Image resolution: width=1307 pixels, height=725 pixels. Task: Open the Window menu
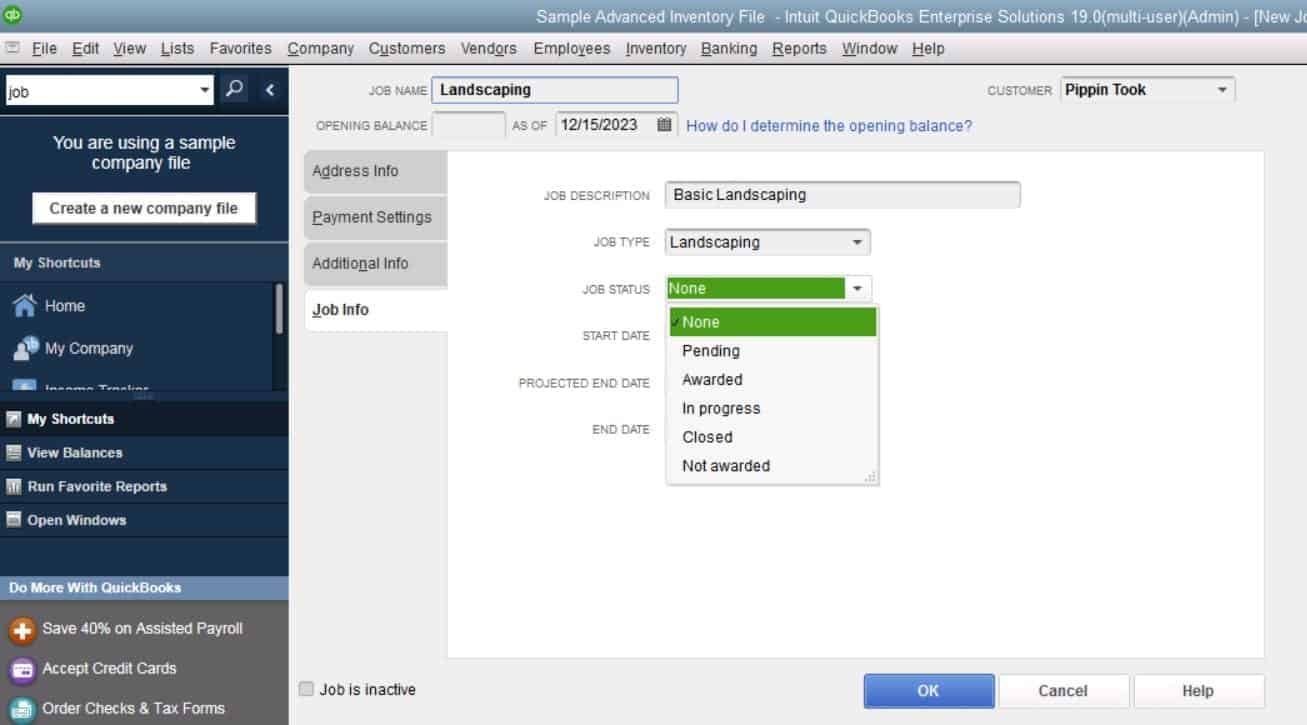tap(870, 48)
